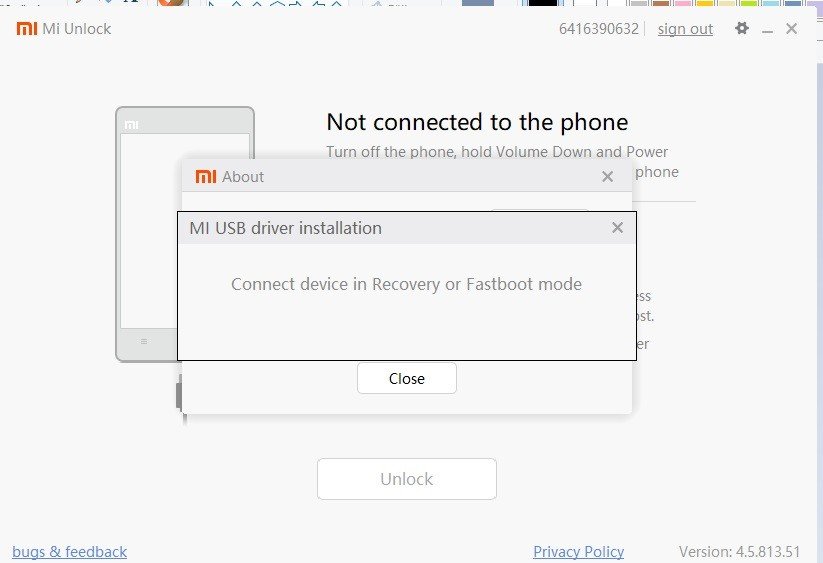Select the black color swatch at top
This screenshot has width=823, height=563.
(x=542, y=3)
